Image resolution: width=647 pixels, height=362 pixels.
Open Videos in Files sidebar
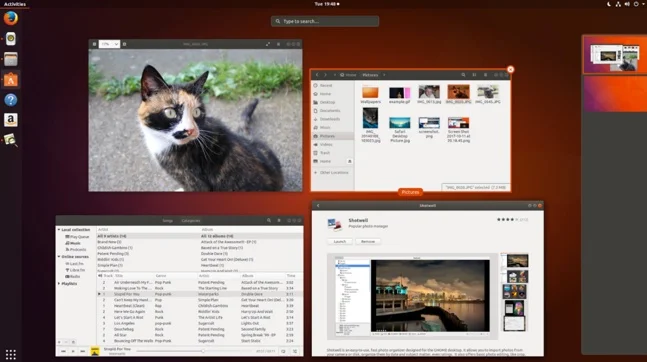point(333,144)
